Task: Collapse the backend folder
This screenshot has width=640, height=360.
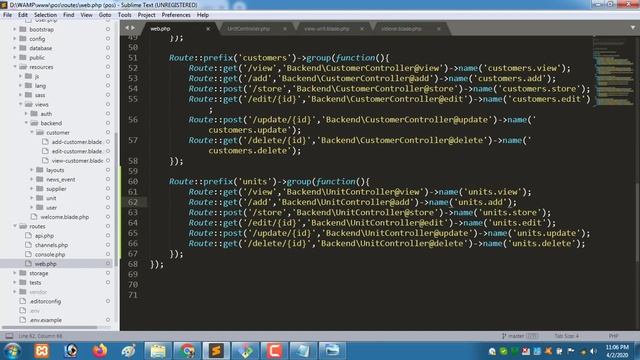Action: click(x=26, y=123)
